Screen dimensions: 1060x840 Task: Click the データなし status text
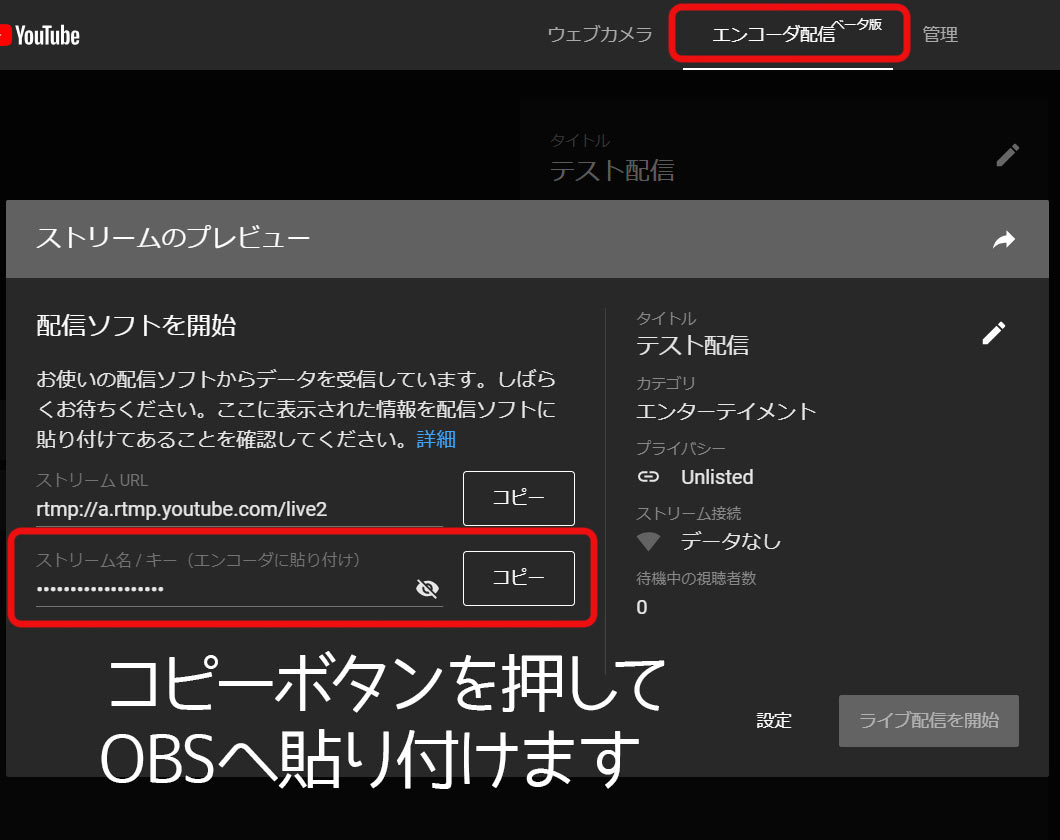(731, 541)
